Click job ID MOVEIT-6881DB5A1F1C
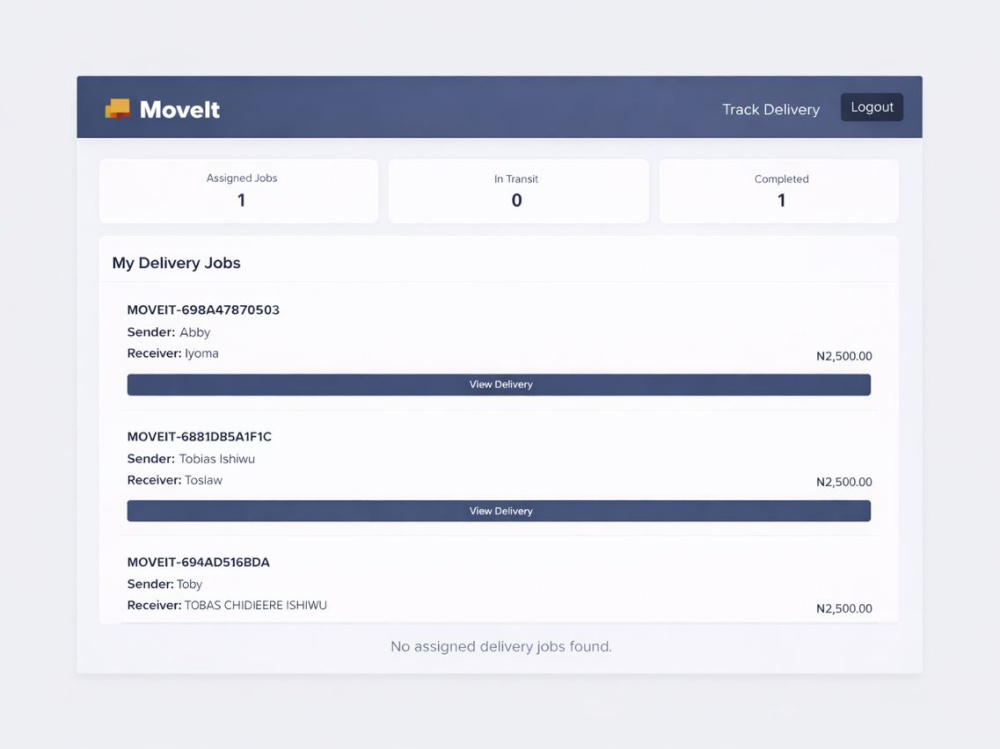Image resolution: width=1000 pixels, height=749 pixels. (199, 436)
